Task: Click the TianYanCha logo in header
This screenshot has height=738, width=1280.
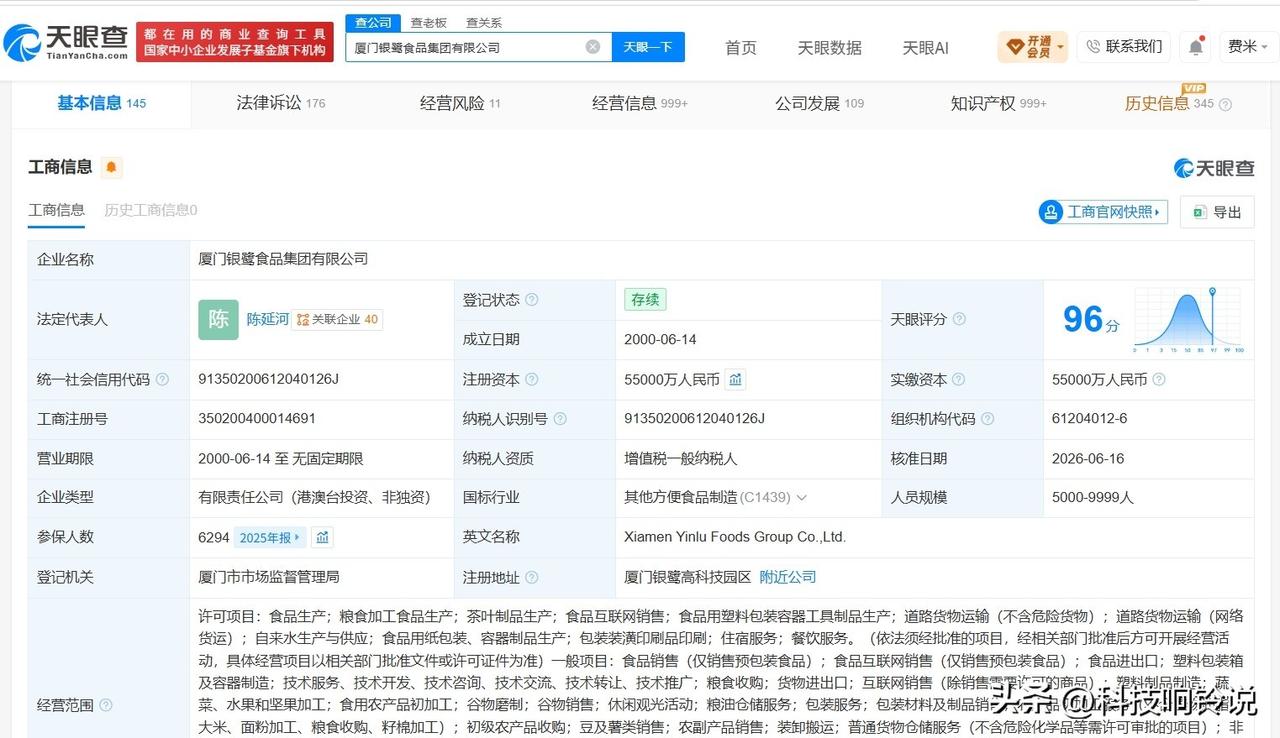Action: tap(66, 42)
